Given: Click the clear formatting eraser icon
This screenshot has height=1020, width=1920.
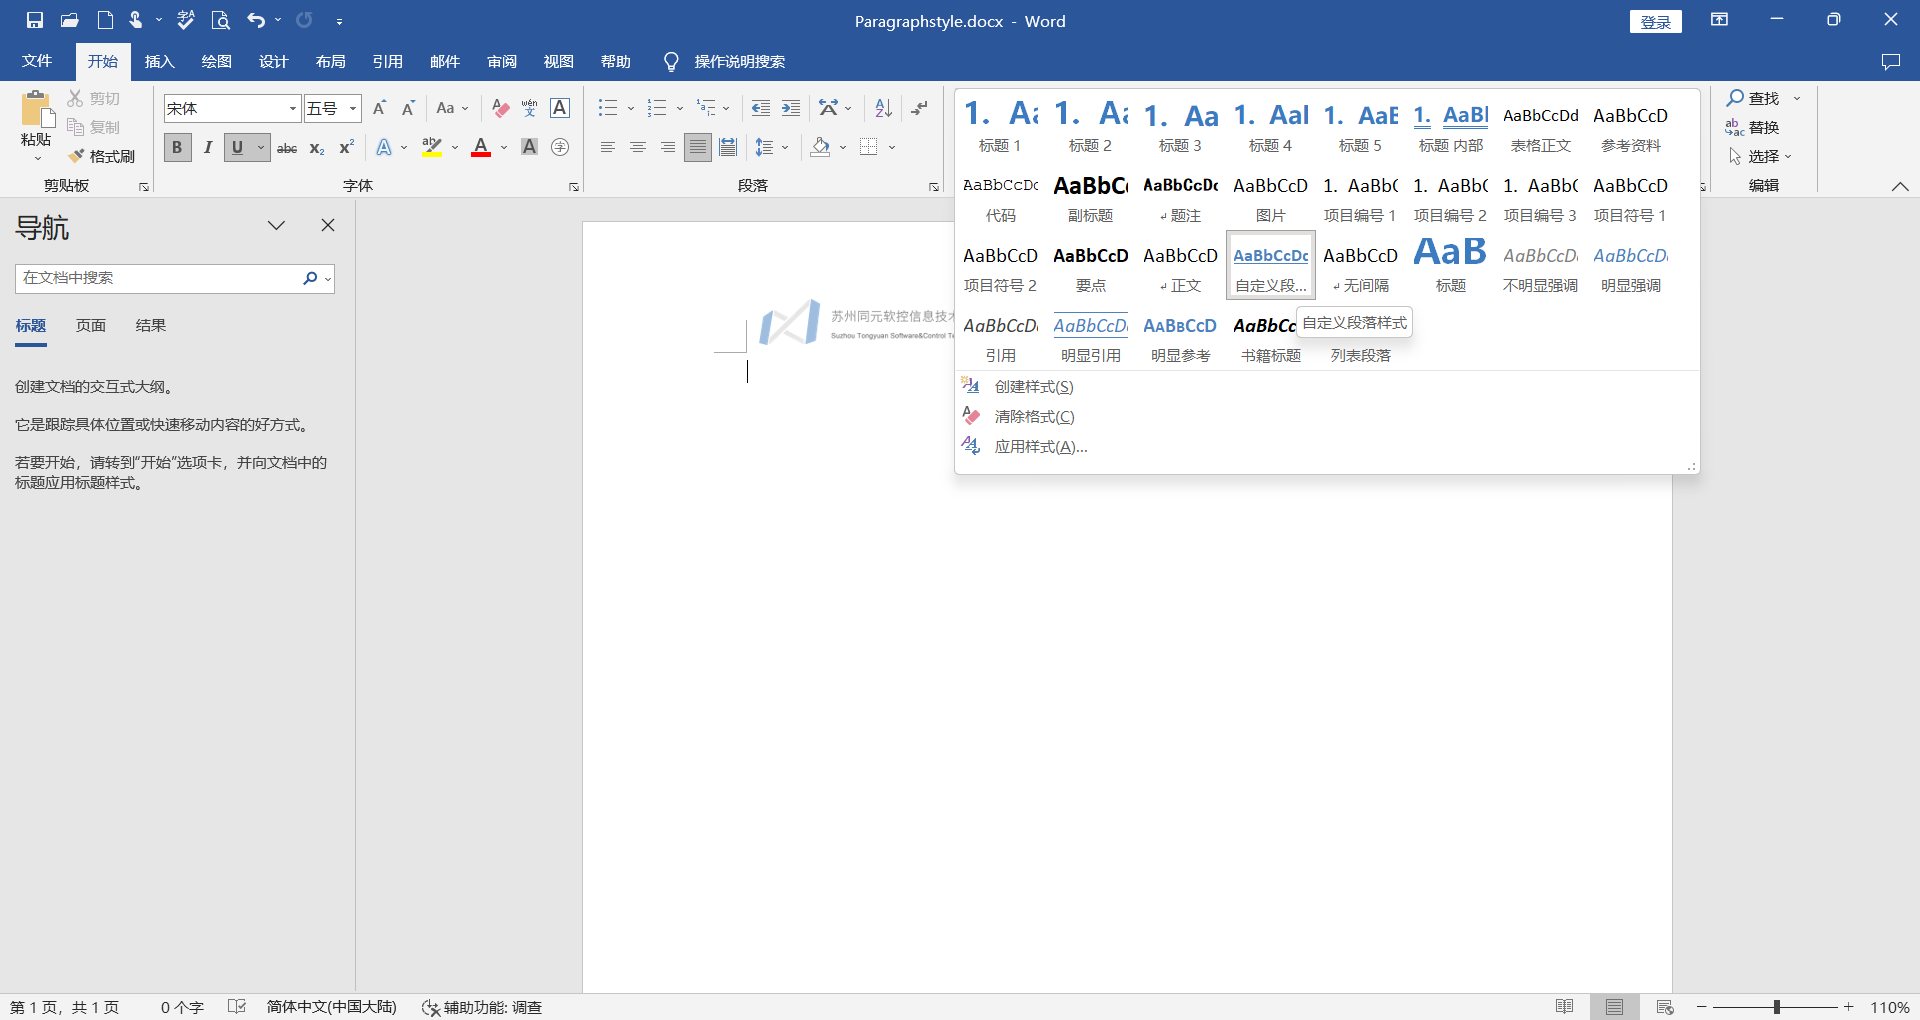Looking at the screenshot, I should tap(501, 108).
